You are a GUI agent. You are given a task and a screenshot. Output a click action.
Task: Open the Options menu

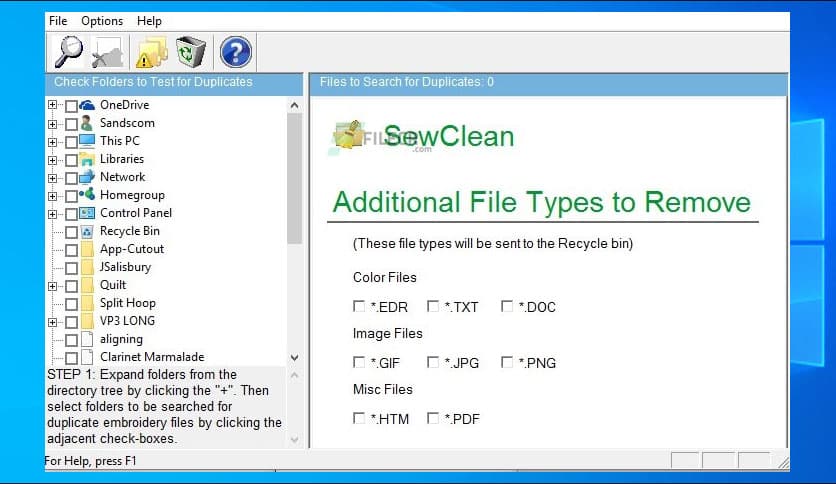click(102, 21)
